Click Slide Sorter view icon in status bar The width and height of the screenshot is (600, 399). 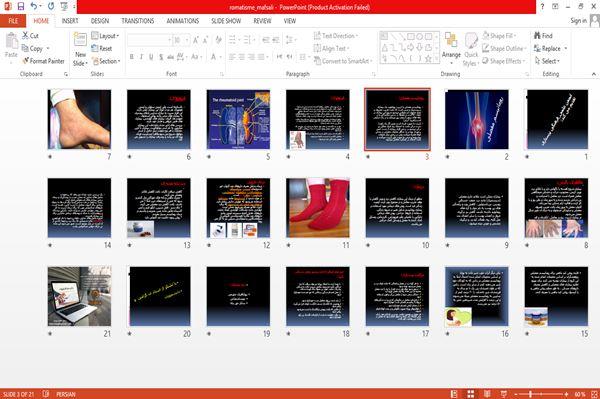[471, 394]
